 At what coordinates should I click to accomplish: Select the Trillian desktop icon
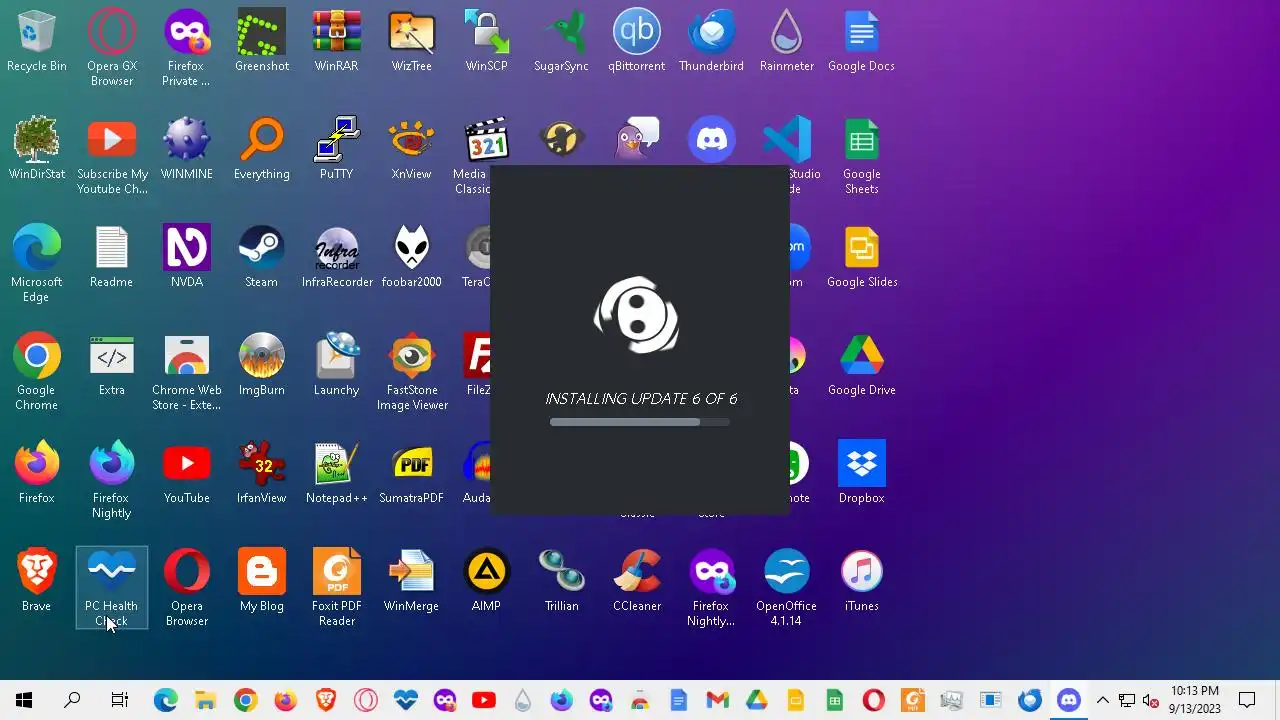[x=561, y=582]
